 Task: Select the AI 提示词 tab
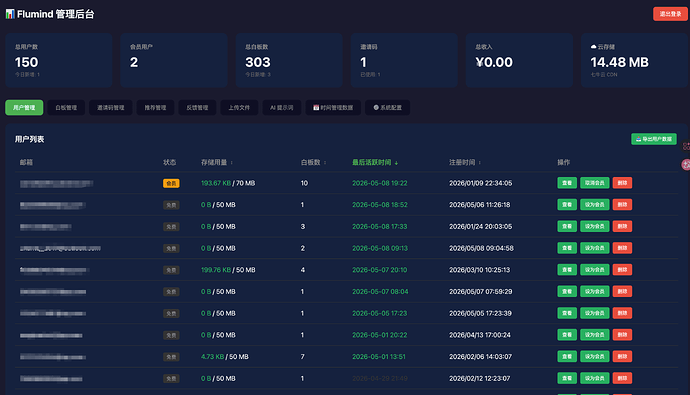pos(282,108)
